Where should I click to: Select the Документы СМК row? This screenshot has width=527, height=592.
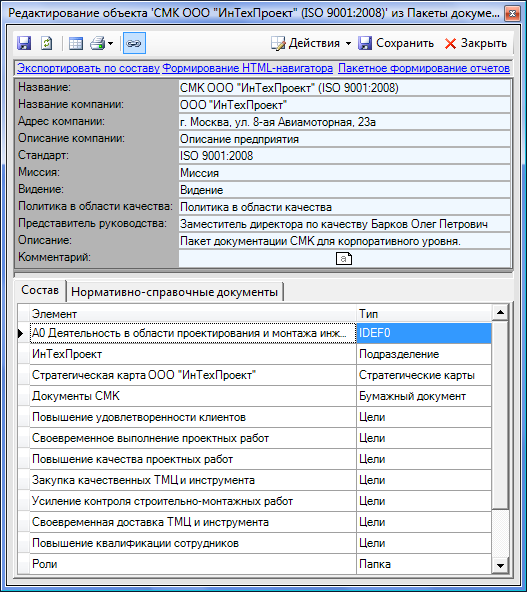(193, 396)
